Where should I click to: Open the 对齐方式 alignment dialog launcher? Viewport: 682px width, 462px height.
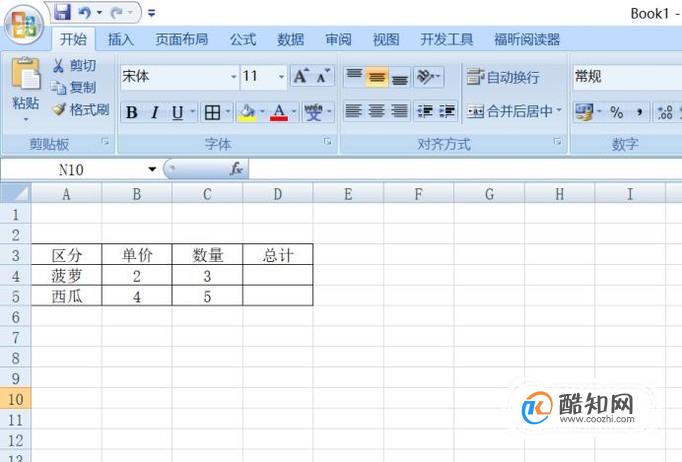(557, 141)
